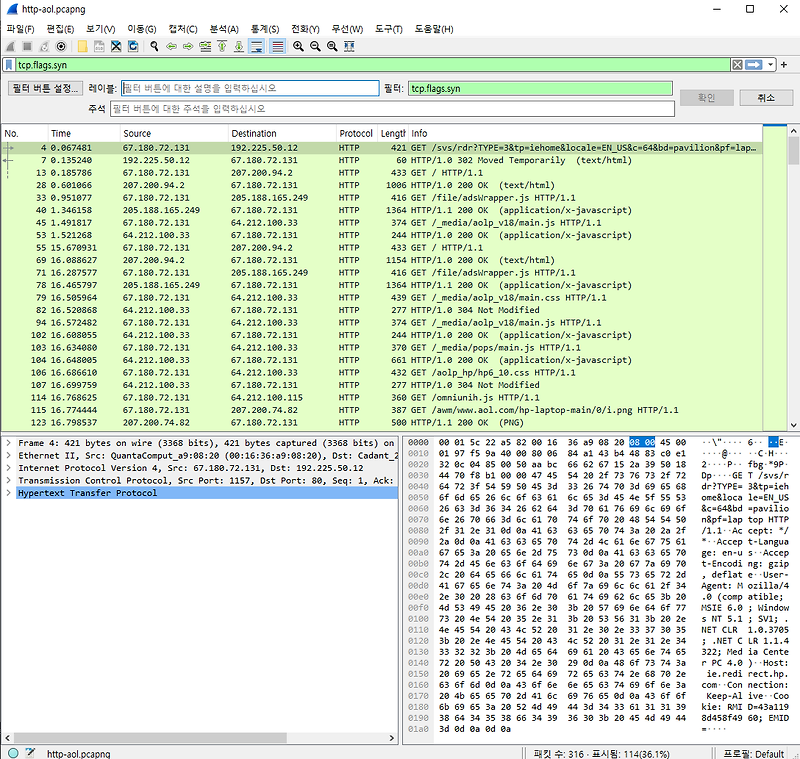Click the resize columns to contents icon
This screenshot has width=800, height=759.
point(349,45)
